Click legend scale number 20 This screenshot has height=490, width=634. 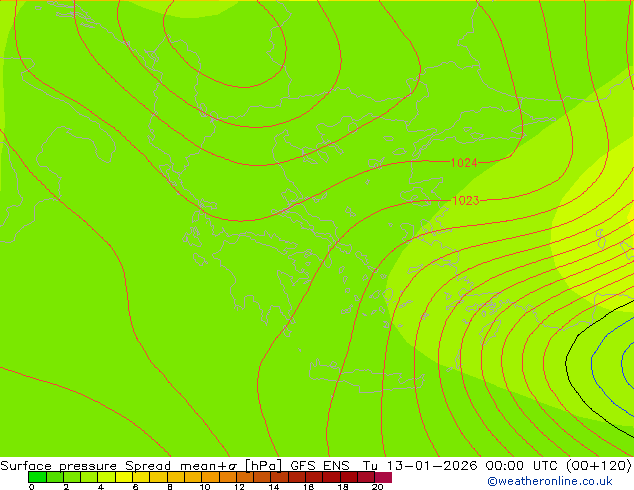point(377,487)
